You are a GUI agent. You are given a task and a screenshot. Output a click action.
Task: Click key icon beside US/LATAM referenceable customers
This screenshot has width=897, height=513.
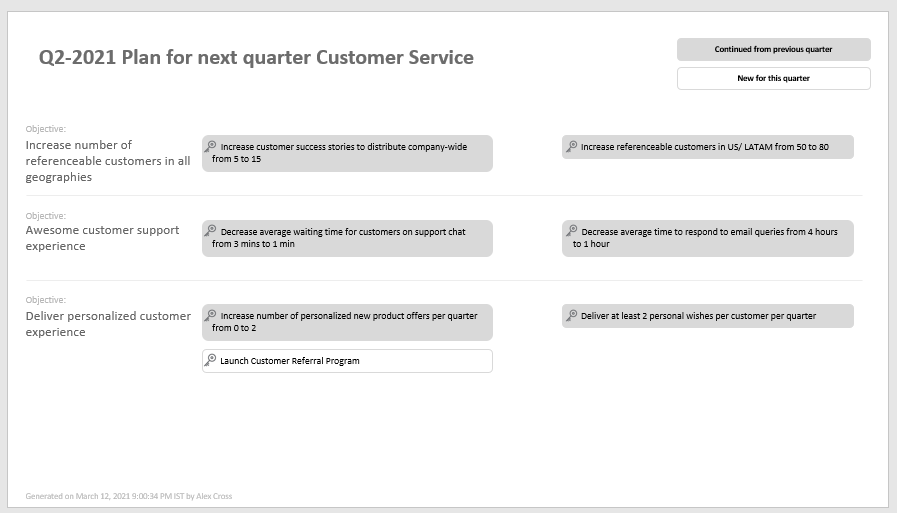click(571, 146)
